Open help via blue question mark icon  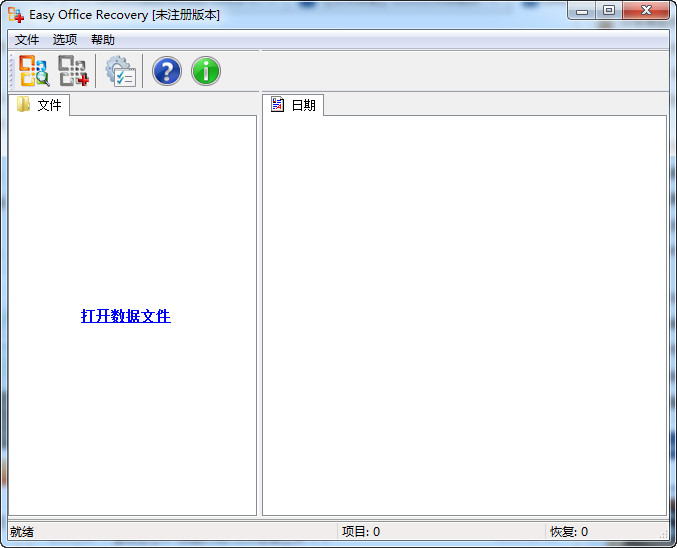[x=167, y=71]
